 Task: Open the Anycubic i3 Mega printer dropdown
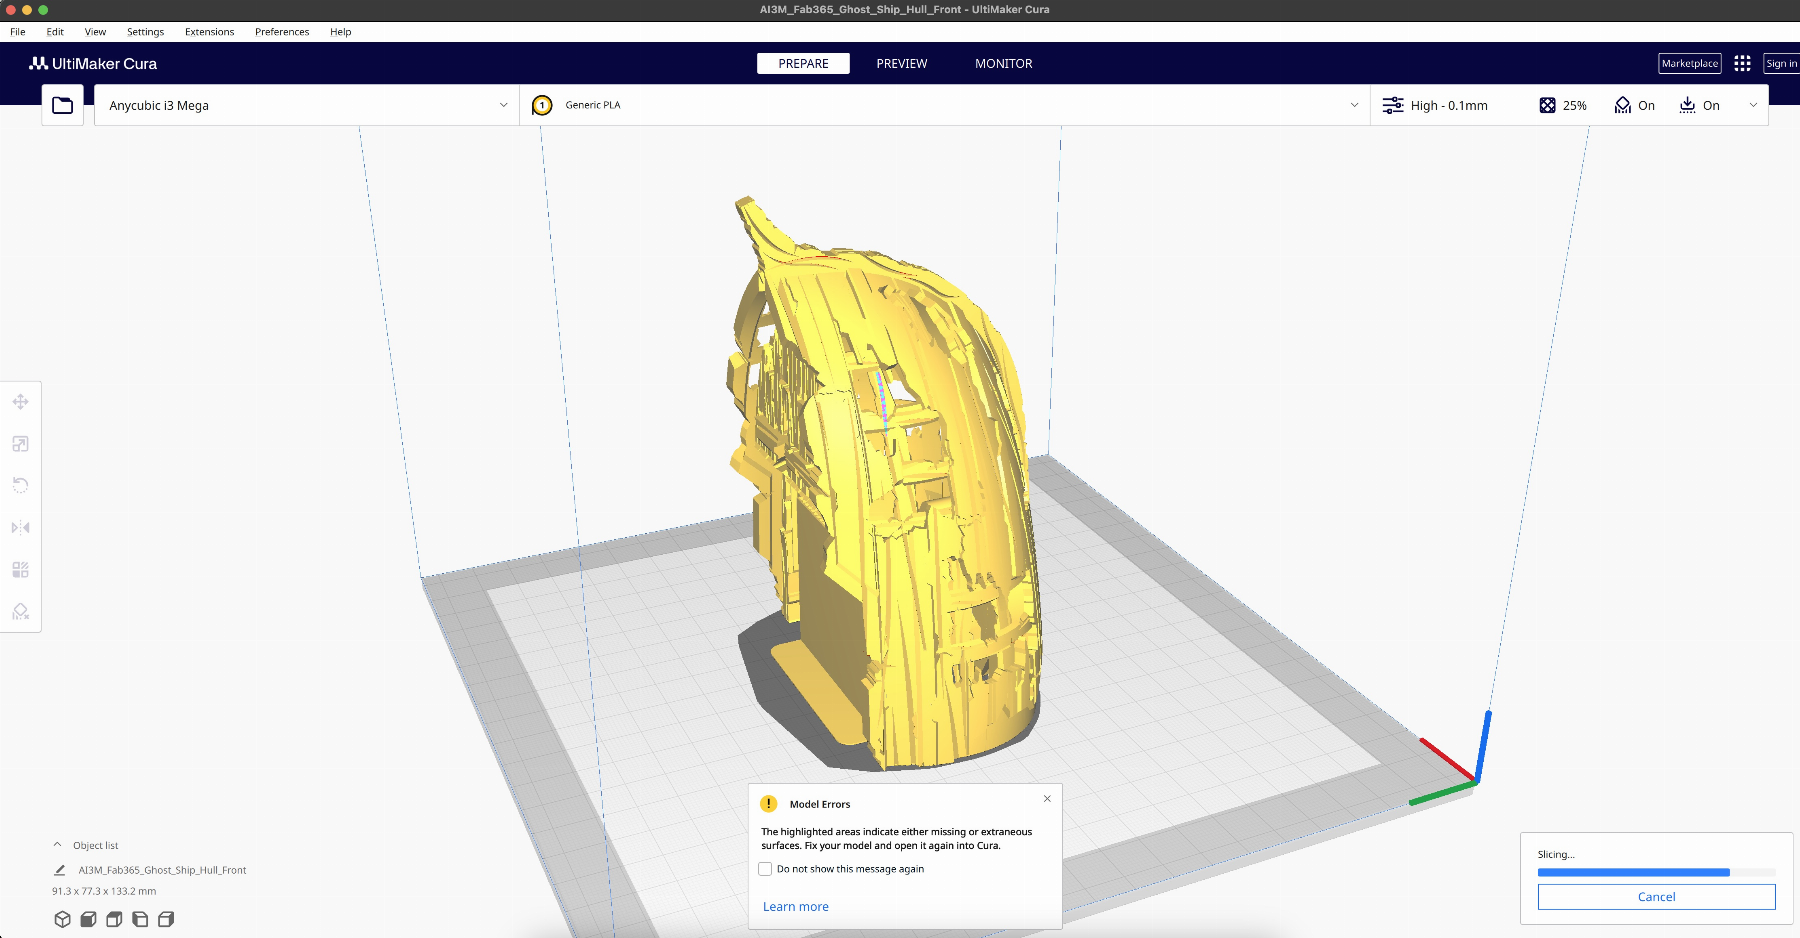click(x=307, y=105)
